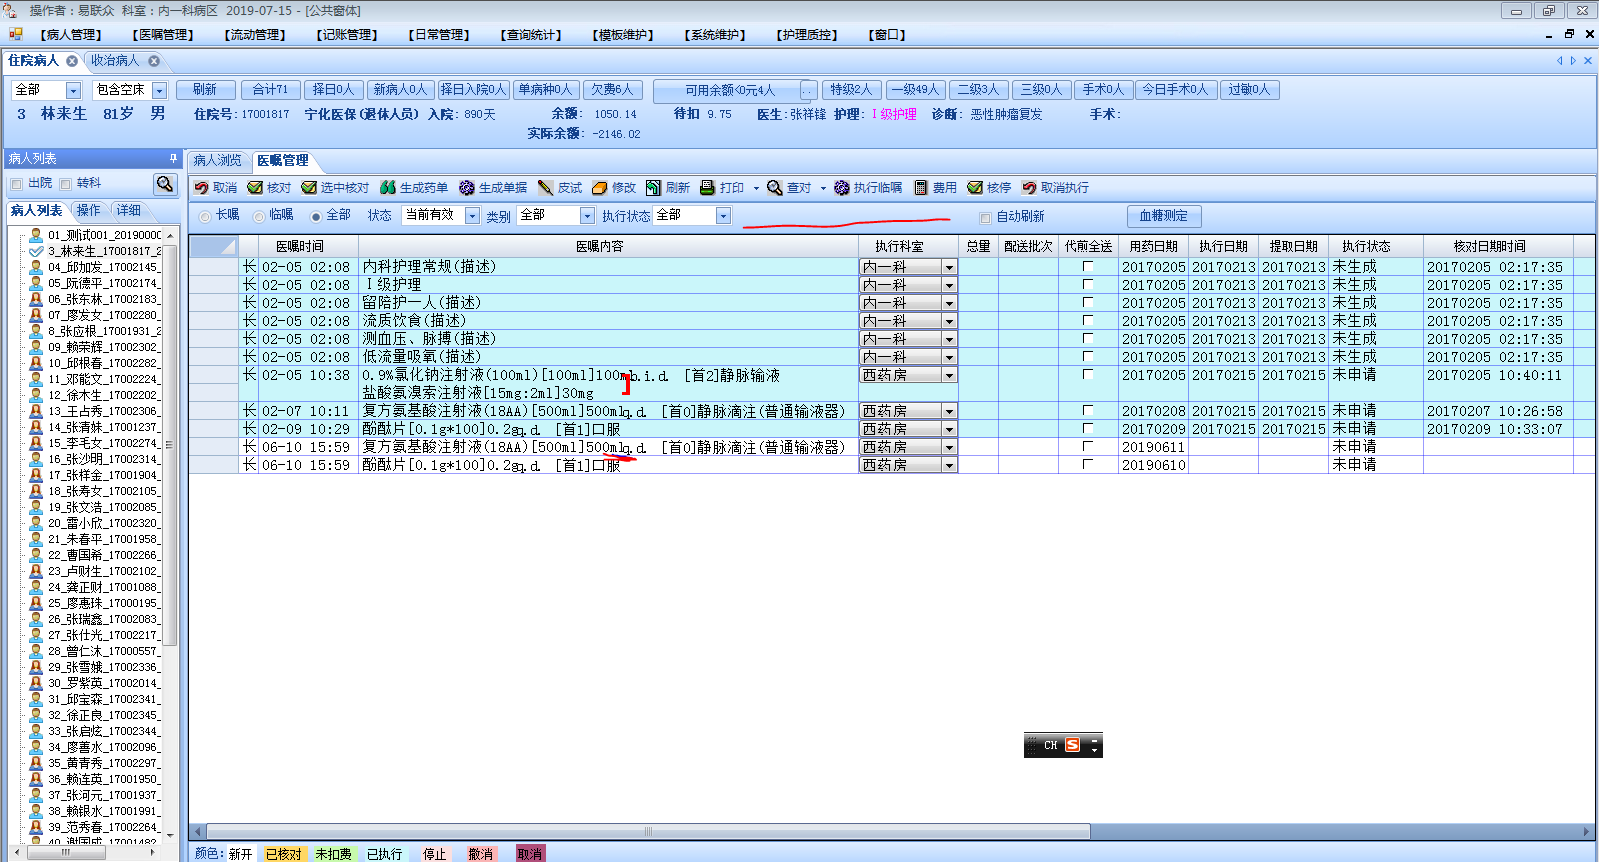Click the 核对 verify toolbar icon
This screenshot has width=1599, height=862.
255,188
